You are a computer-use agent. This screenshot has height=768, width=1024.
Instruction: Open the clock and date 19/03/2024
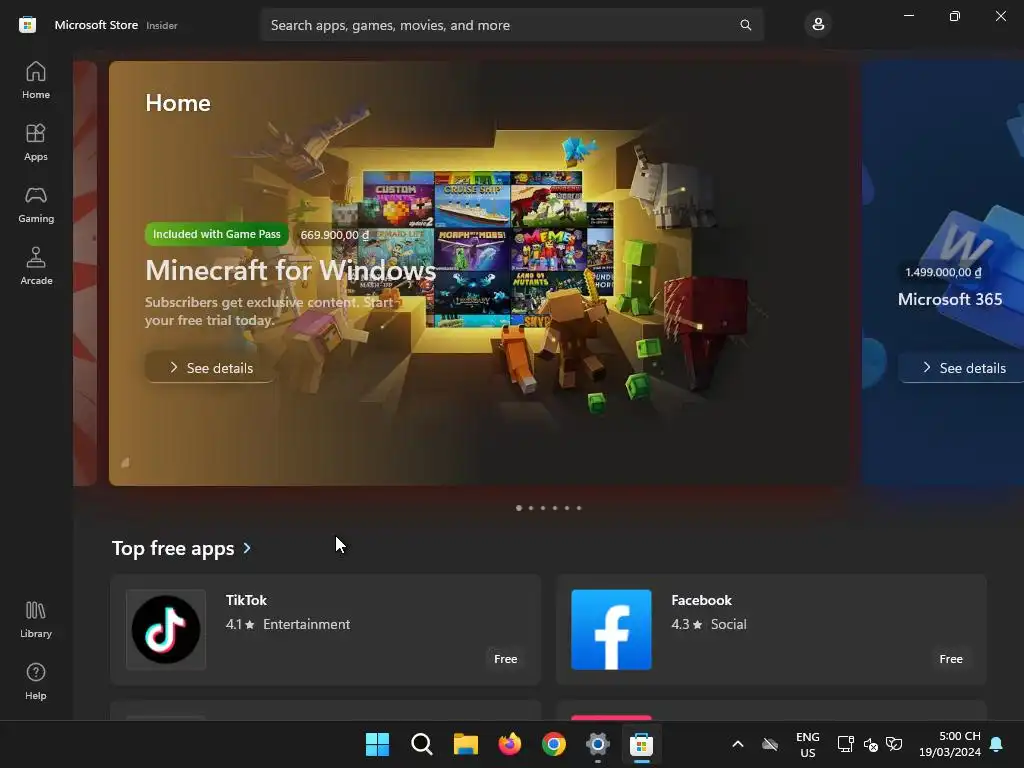pyautogui.click(x=950, y=744)
